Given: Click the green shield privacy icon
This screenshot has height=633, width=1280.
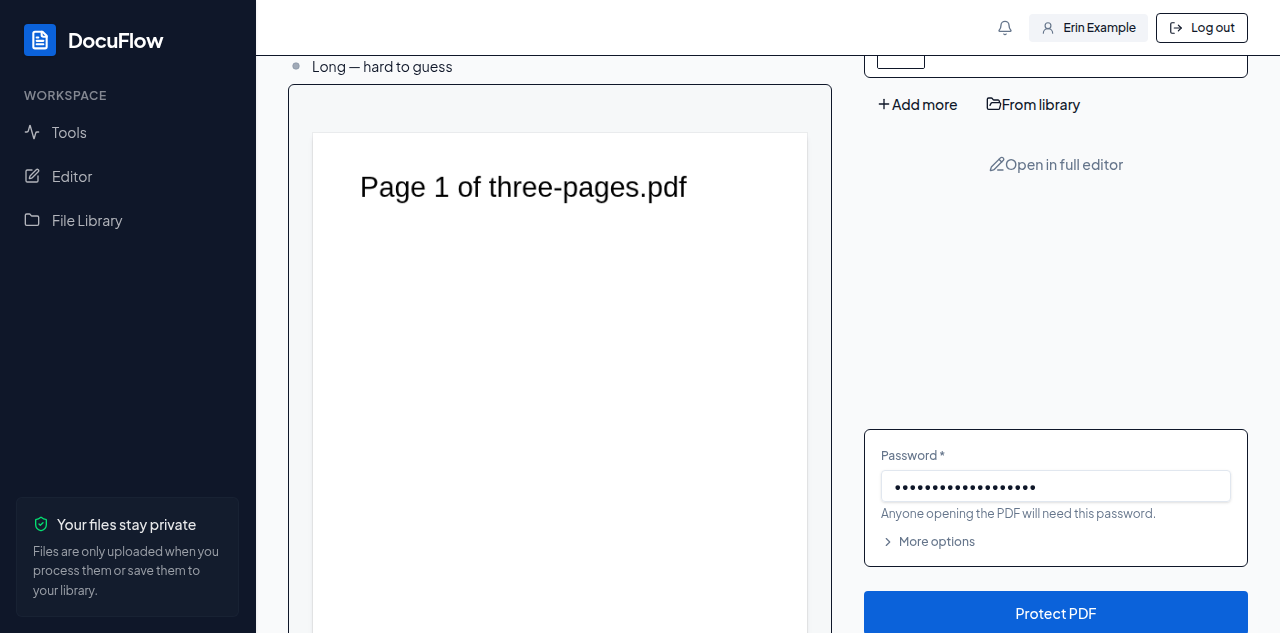Looking at the screenshot, I should click(41, 524).
